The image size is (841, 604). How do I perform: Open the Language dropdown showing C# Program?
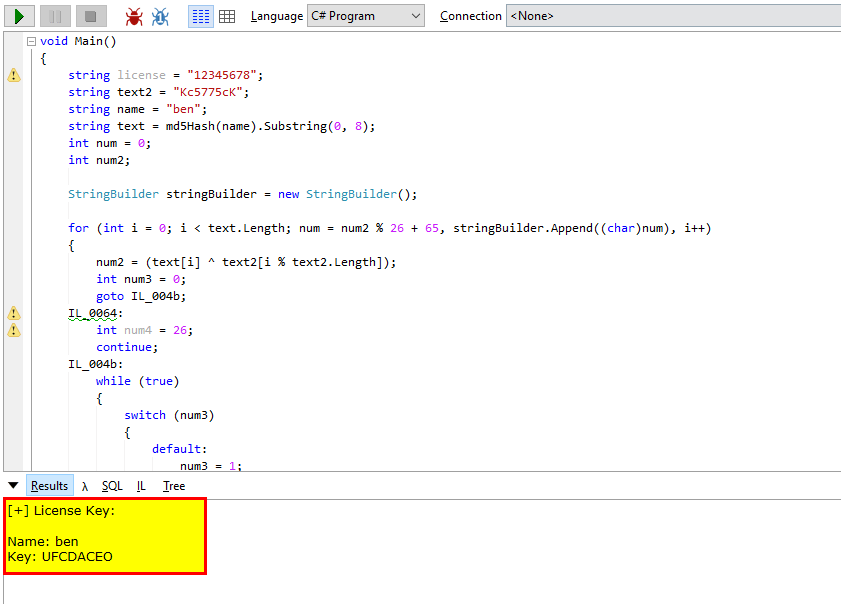pyautogui.click(x=365, y=16)
